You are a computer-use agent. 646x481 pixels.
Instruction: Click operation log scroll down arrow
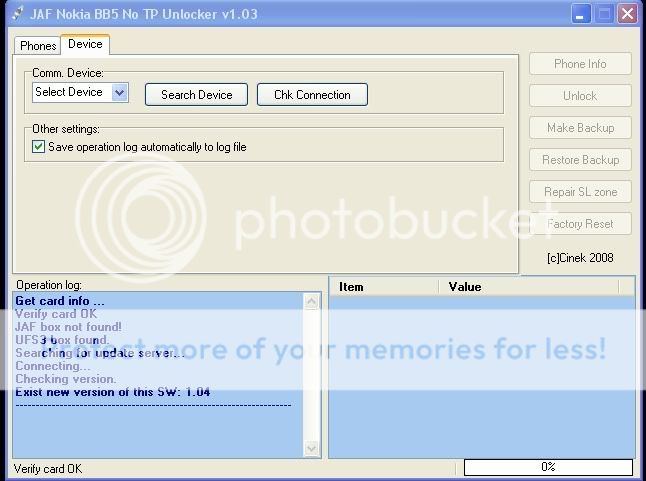point(311,448)
